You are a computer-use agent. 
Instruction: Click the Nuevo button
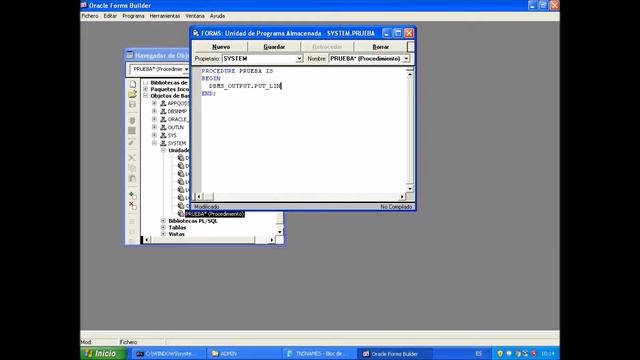(221, 47)
